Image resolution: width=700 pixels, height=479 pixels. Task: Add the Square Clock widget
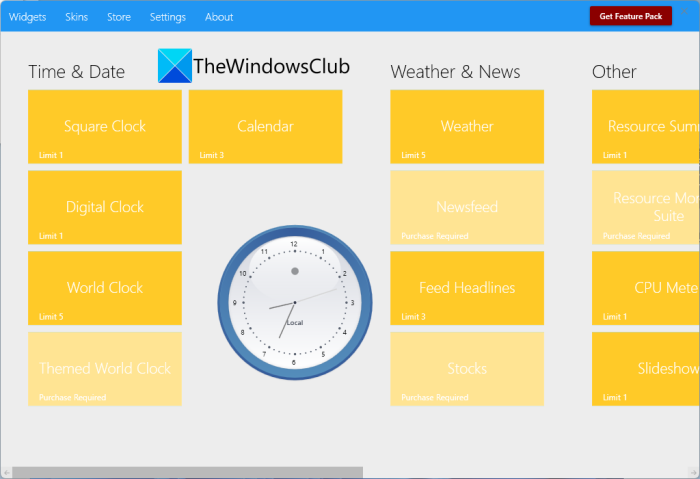tap(105, 127)
